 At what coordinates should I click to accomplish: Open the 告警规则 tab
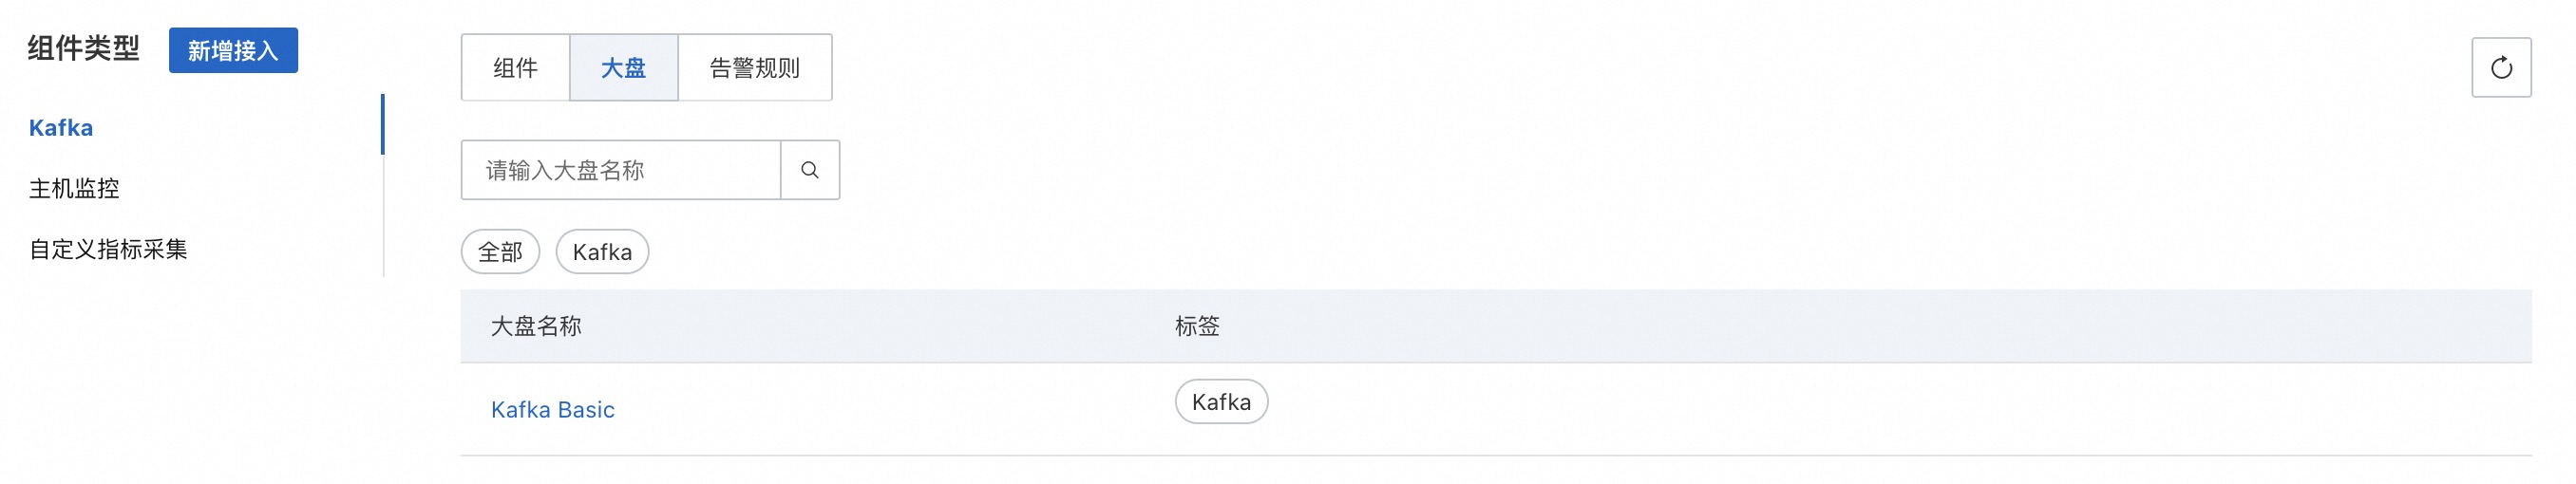(754, 68)
